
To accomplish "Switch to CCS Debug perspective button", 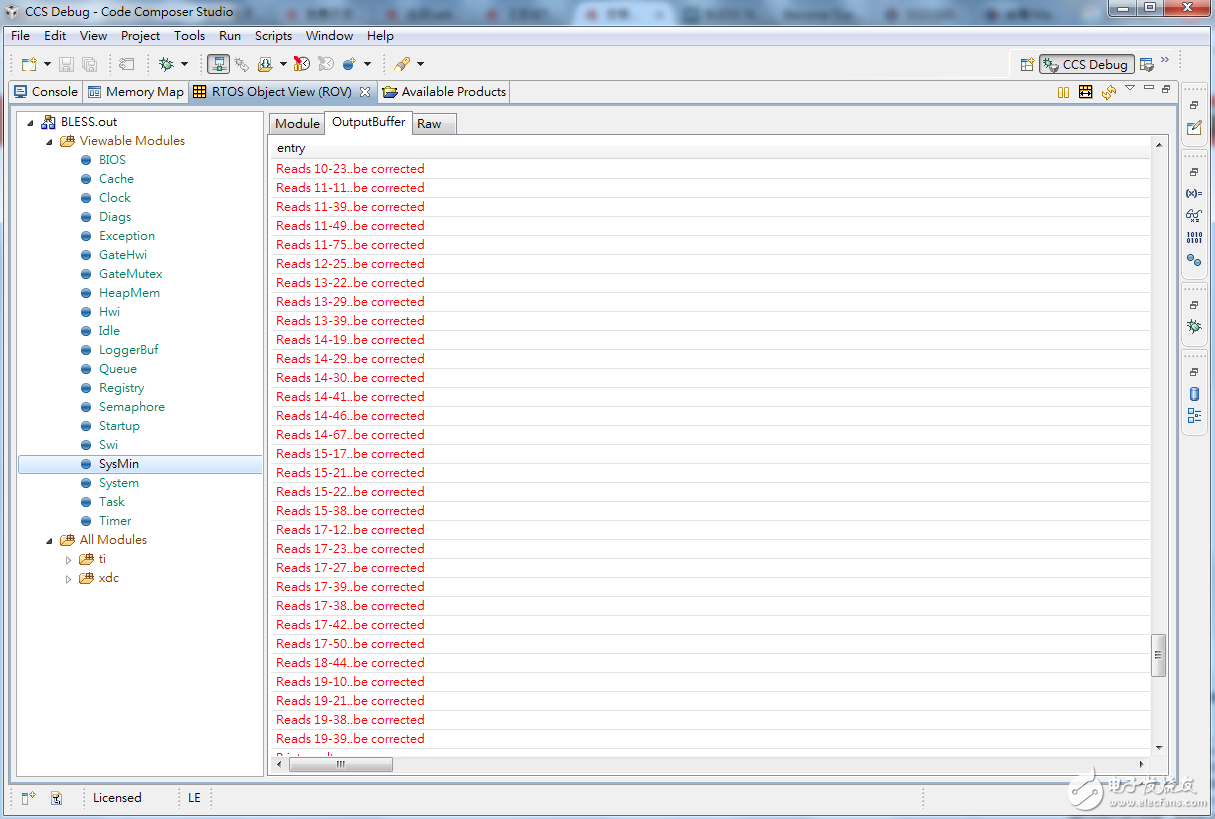I will [x=1087, y=64].
